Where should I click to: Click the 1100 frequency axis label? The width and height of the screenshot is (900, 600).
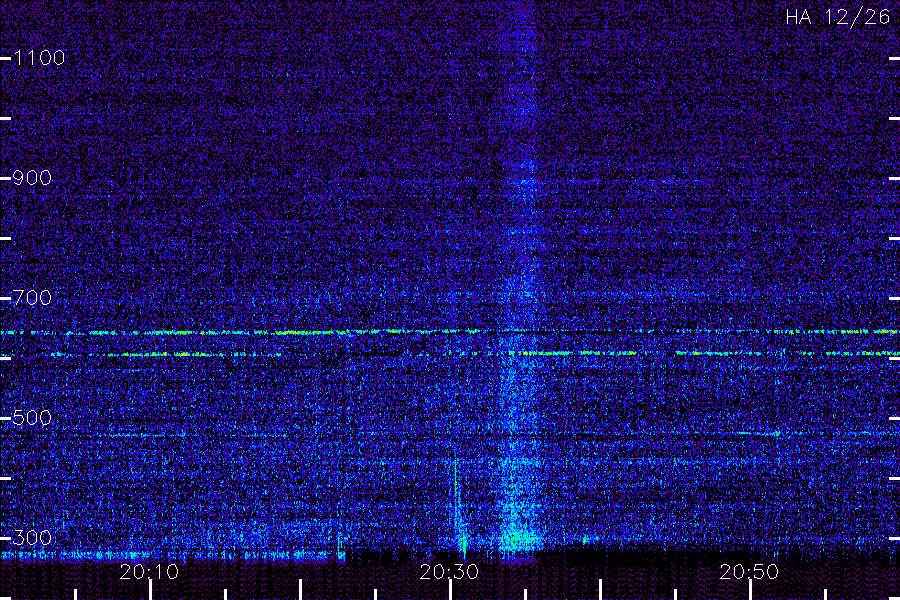pos(39,58)
